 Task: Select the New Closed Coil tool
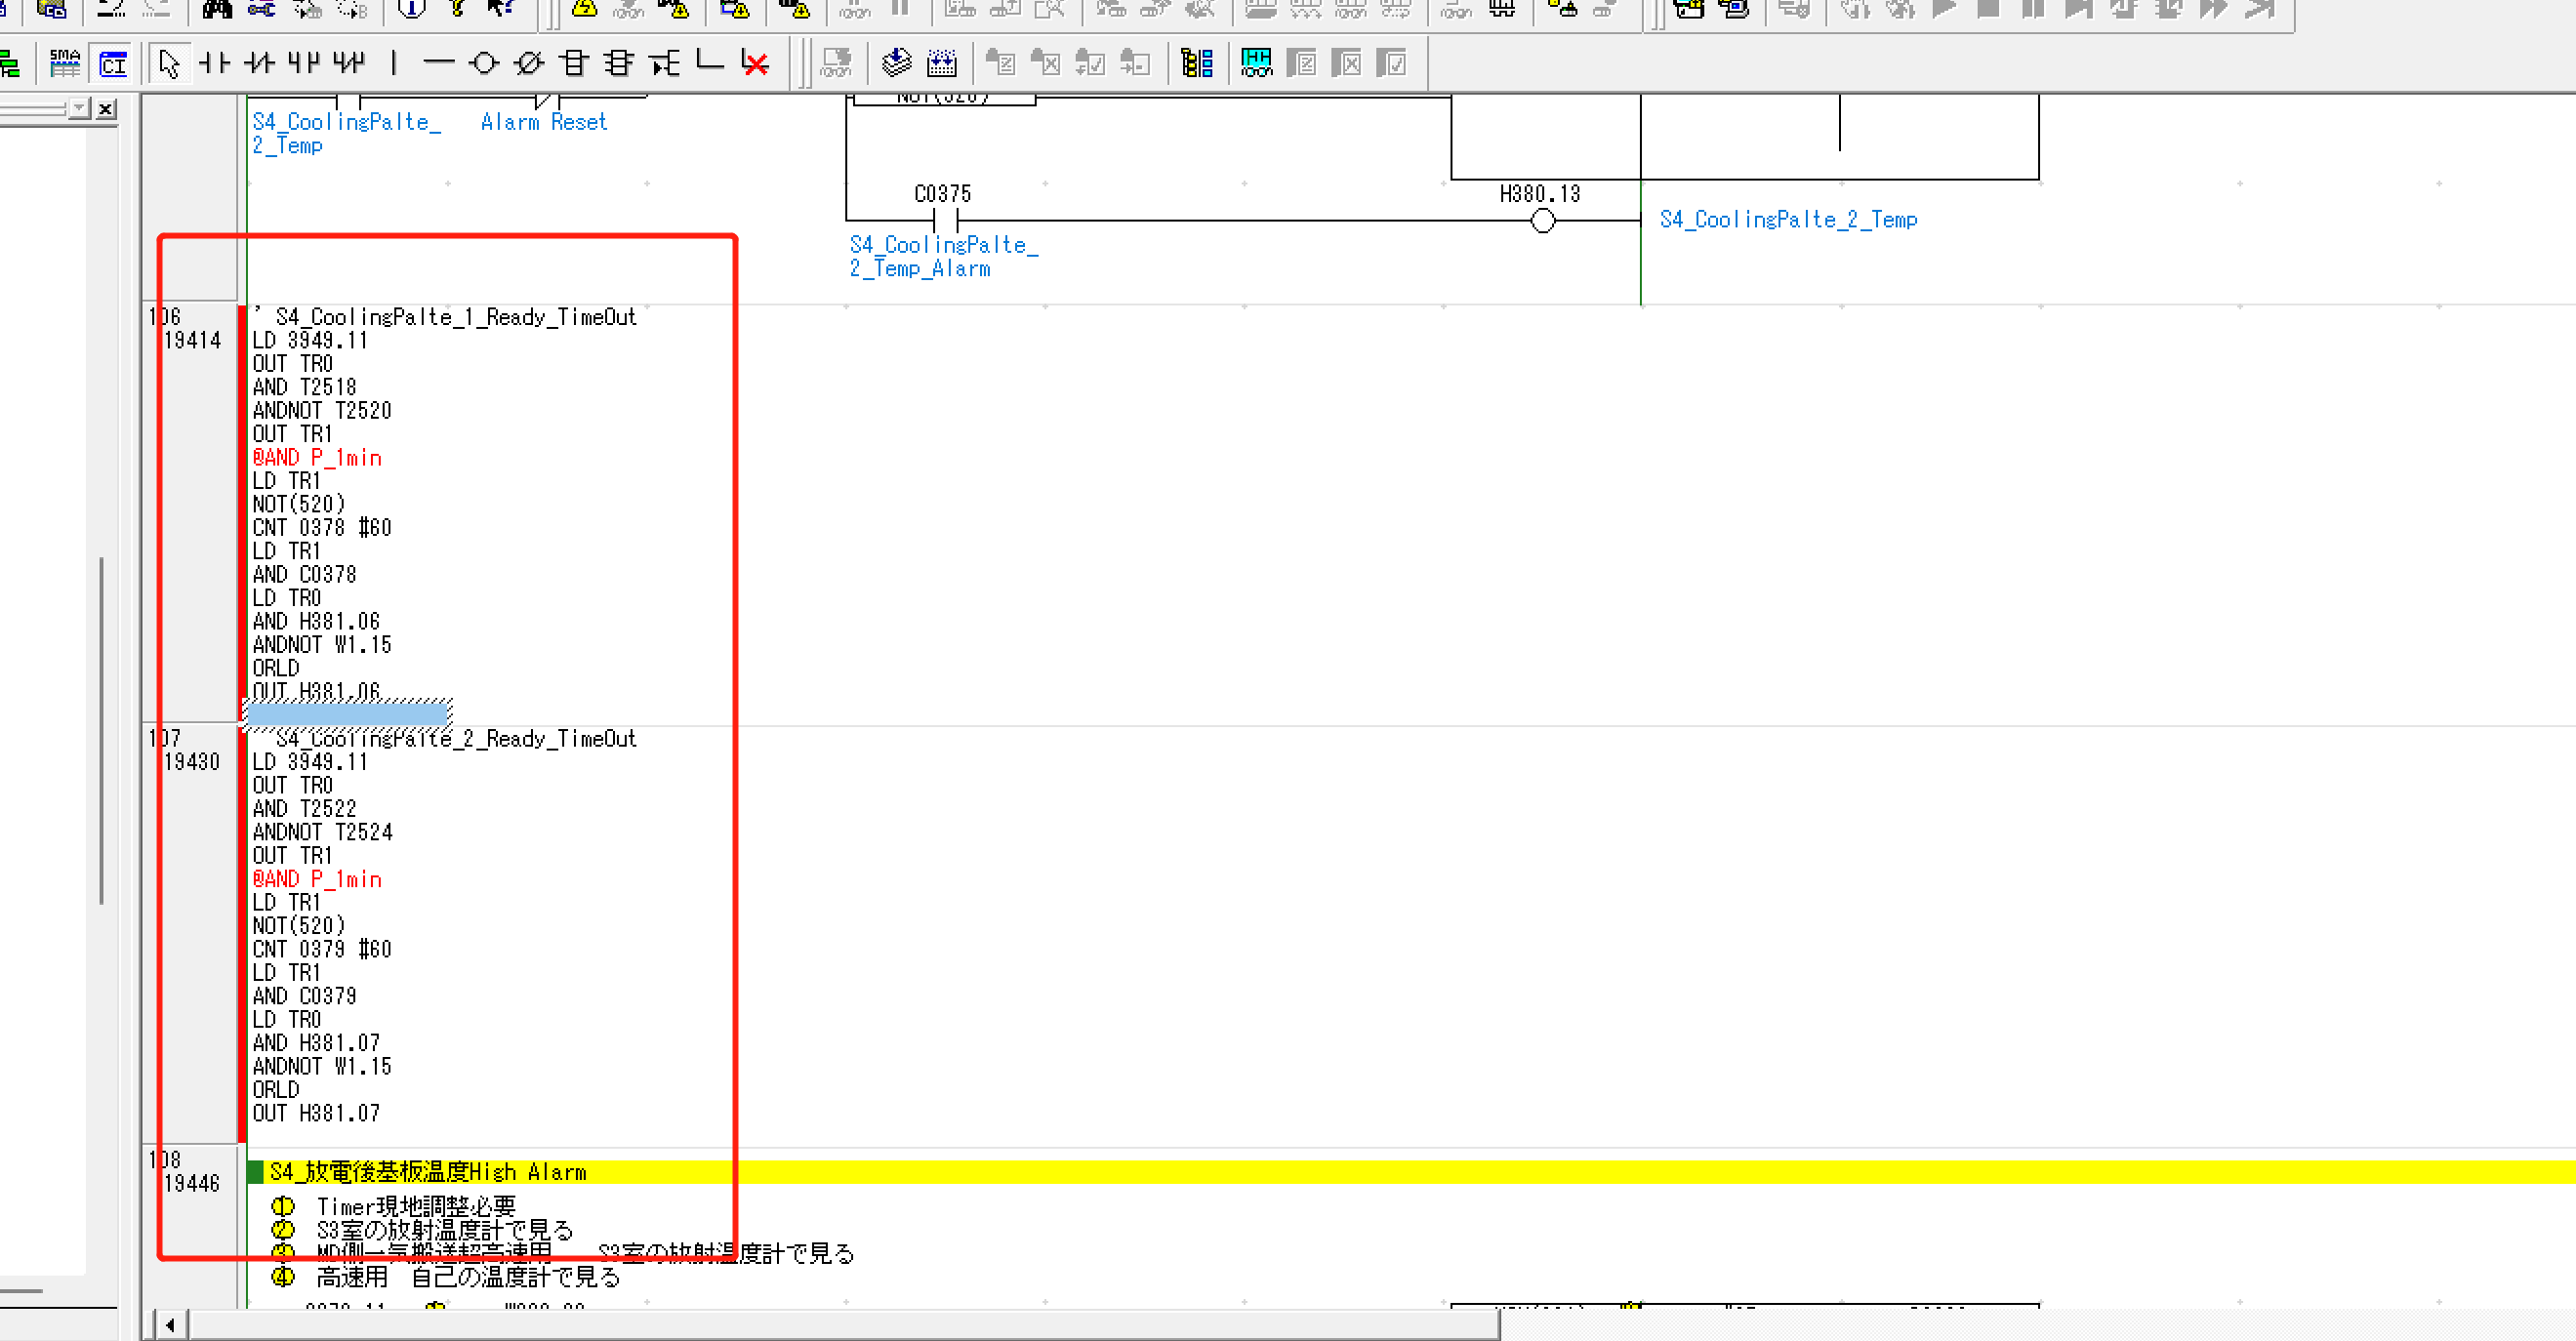tap(528, 64)
